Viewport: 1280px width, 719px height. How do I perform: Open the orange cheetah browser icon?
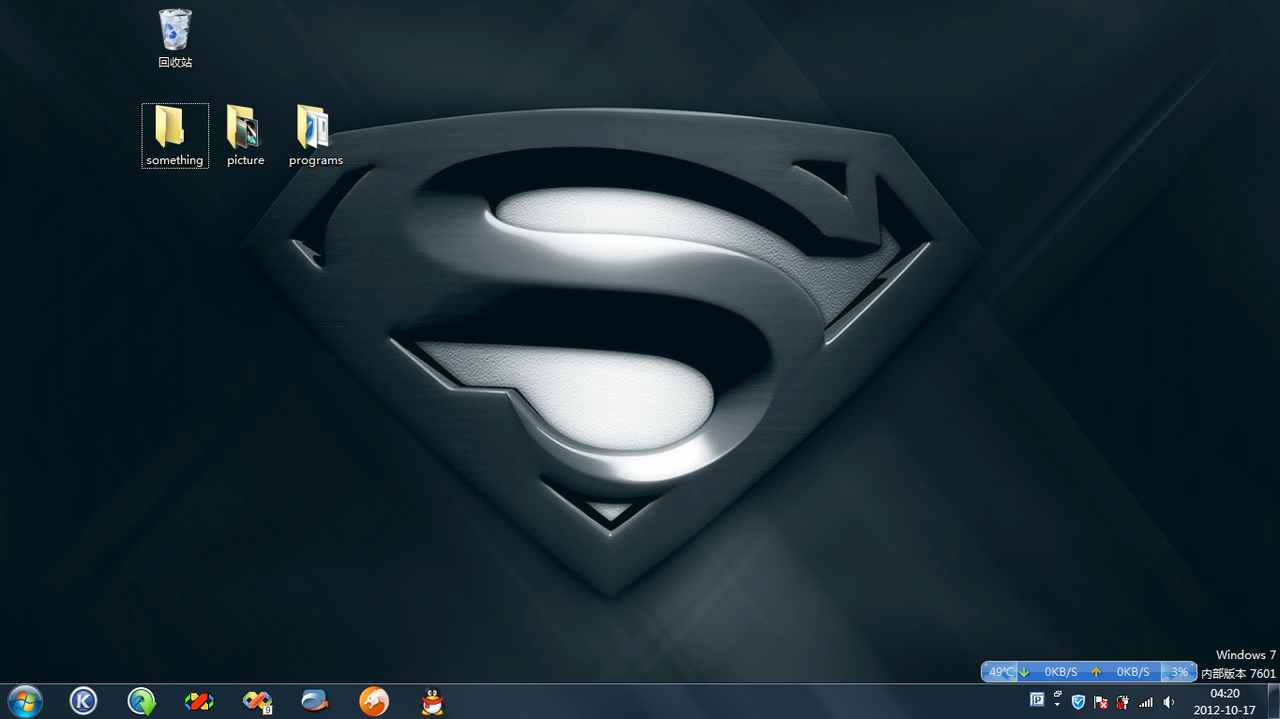tap(374, 701)
